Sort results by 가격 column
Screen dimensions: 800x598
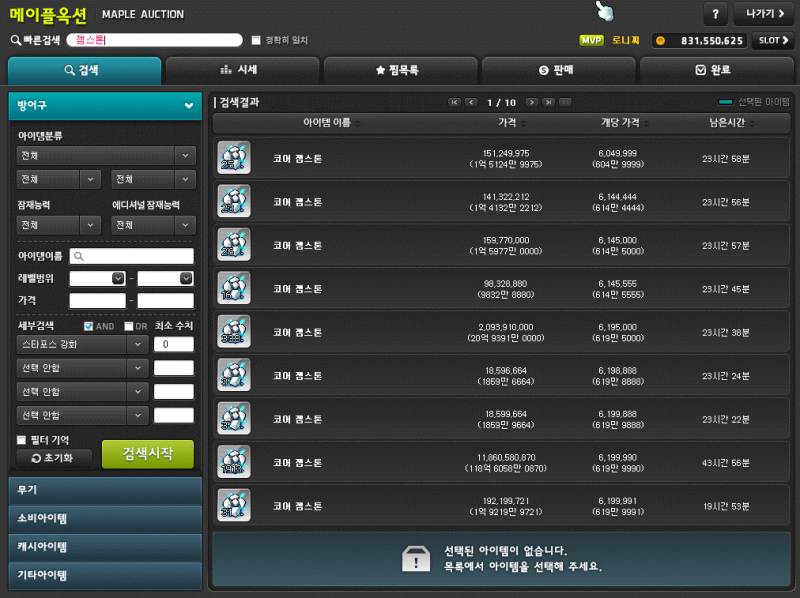click(512, 123)
